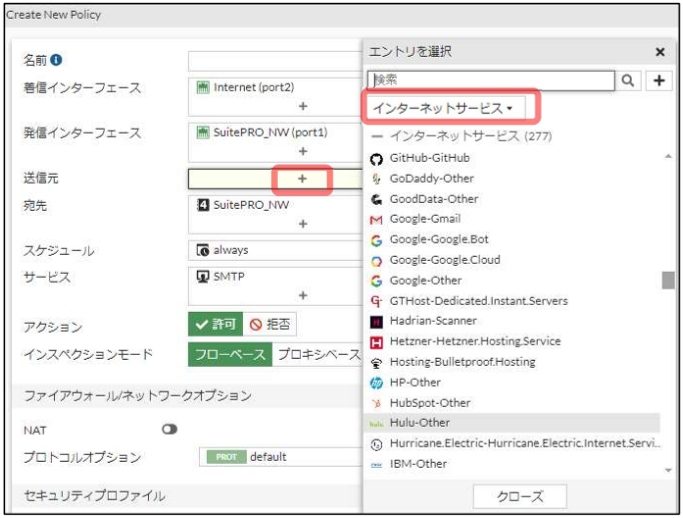Select the HP-Other logo icon

click(x=376, y=382)
